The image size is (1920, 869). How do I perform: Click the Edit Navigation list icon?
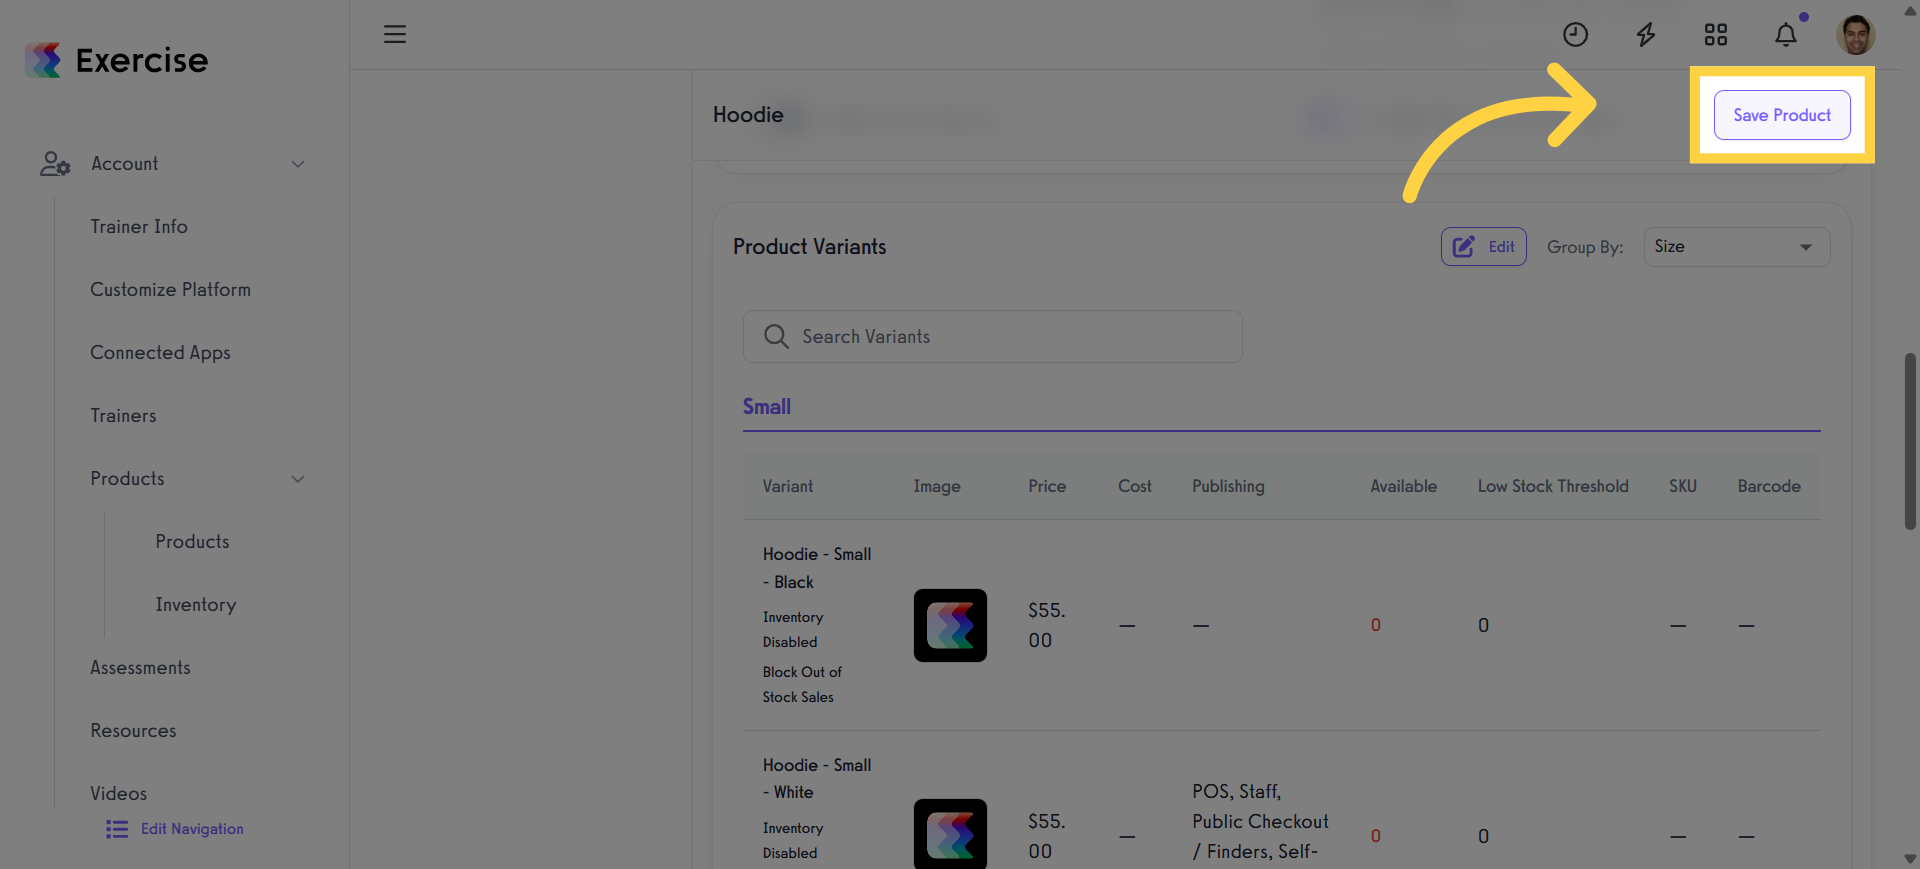[117, 829]
